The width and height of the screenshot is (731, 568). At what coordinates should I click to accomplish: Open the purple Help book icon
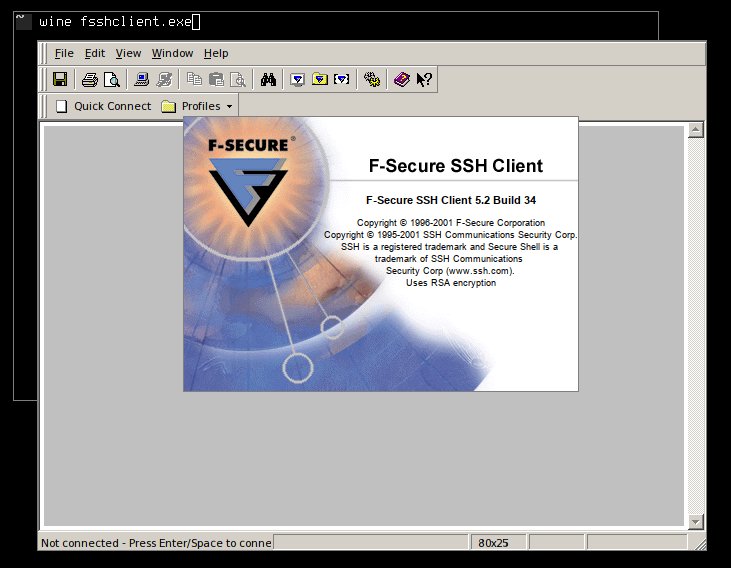[x=401, y=79]
